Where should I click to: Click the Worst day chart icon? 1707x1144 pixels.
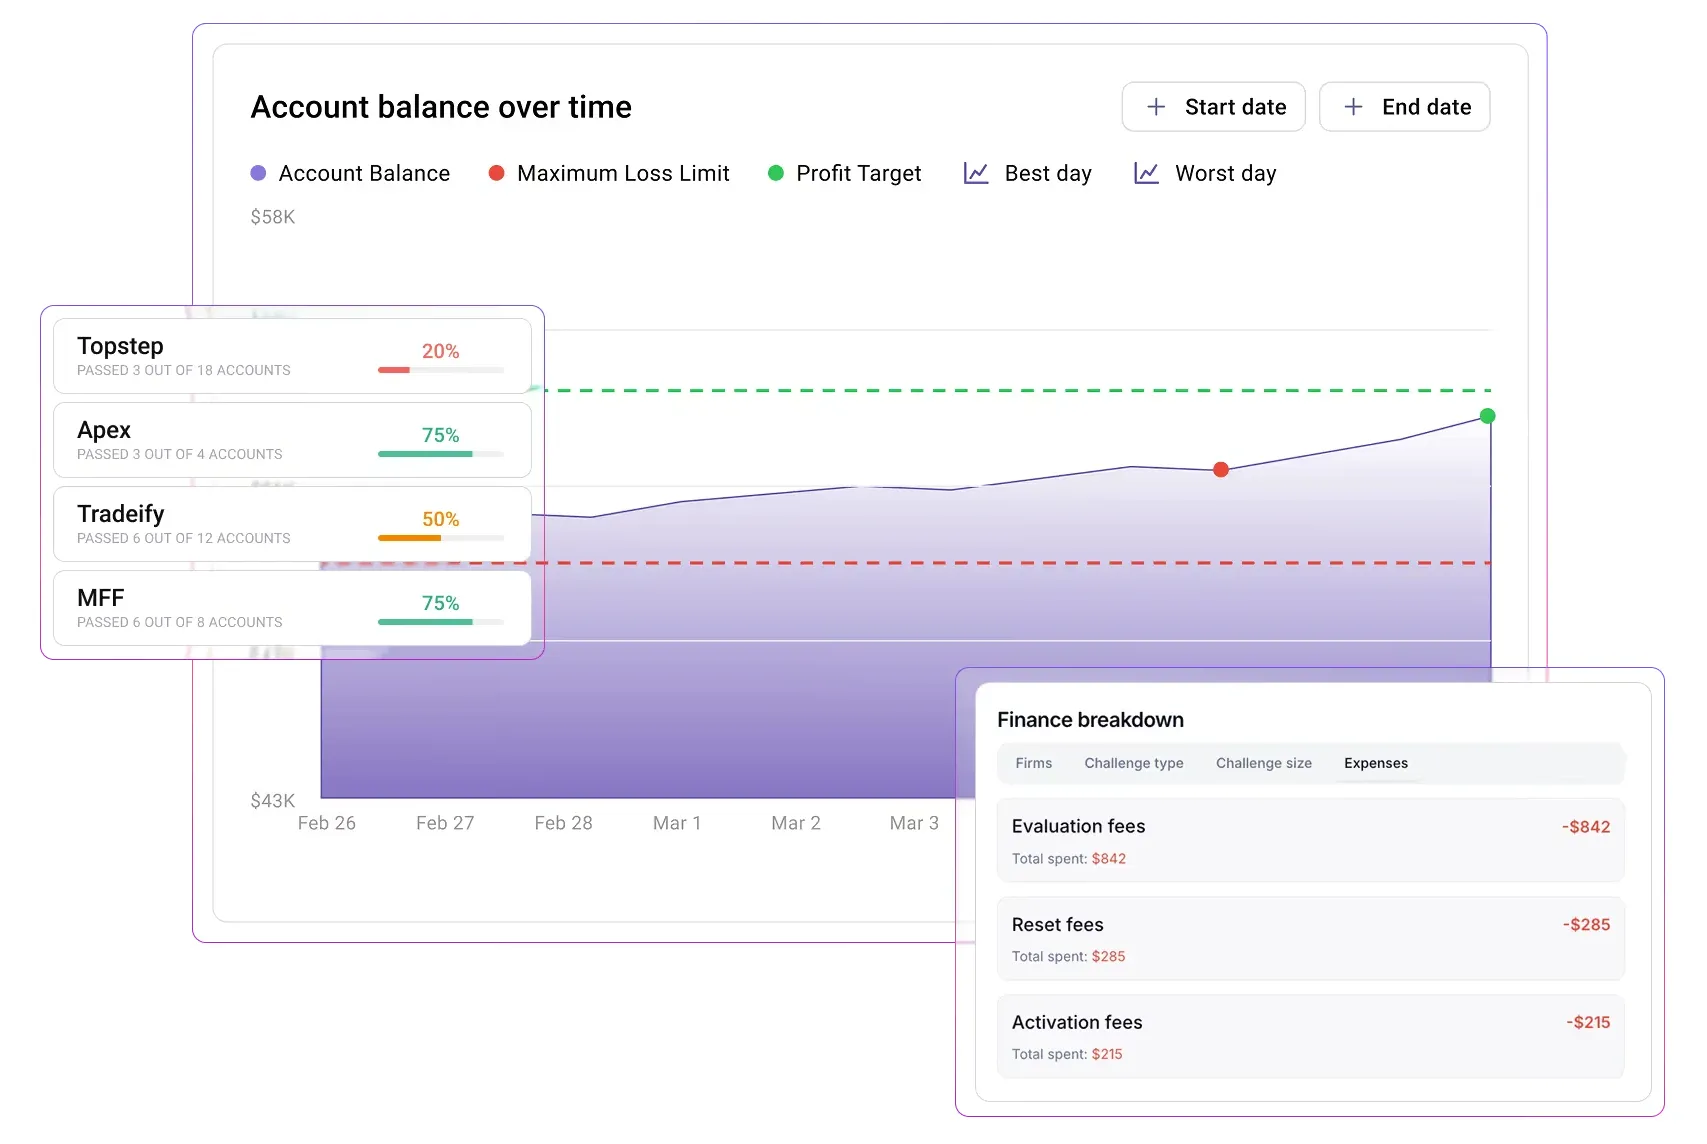(x=1146, y=173)
